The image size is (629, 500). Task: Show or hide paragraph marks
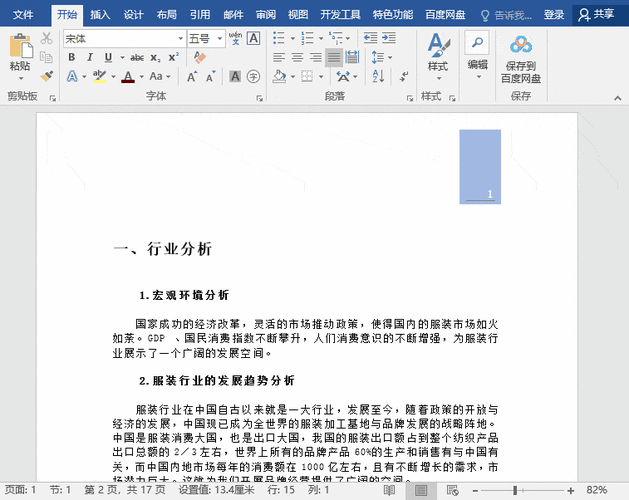click(404, 76)
